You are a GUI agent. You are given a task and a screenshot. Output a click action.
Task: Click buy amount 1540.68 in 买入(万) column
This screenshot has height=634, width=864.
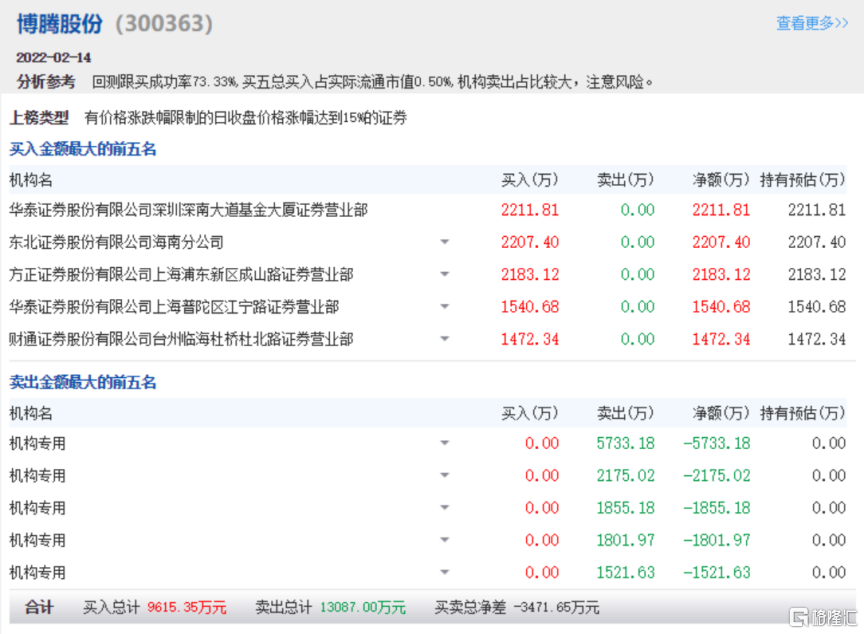pos(530,306)
